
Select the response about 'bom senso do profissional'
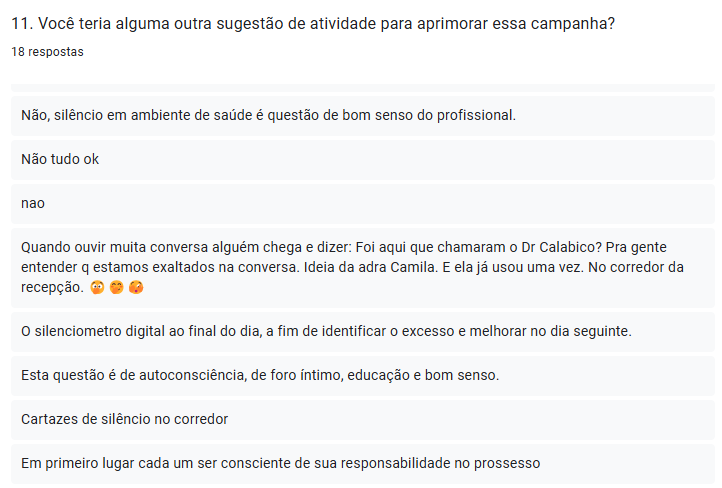(268, 115)
